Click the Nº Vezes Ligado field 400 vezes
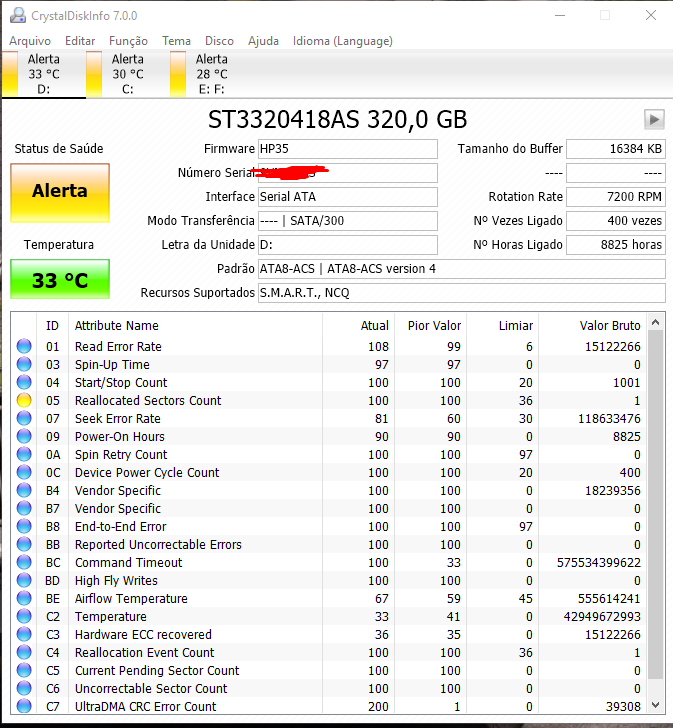Screen dimensions: 673x728 pyautogui.click(x=616, y=221)
